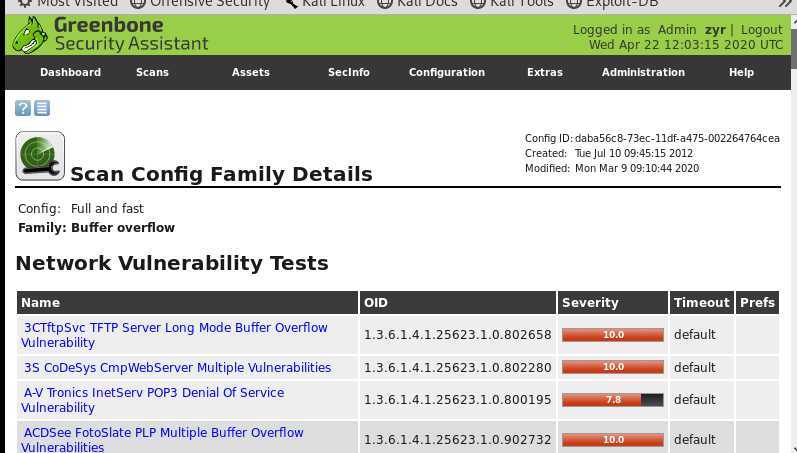
Task: Open the Extras menu
Action: [545, 72]
